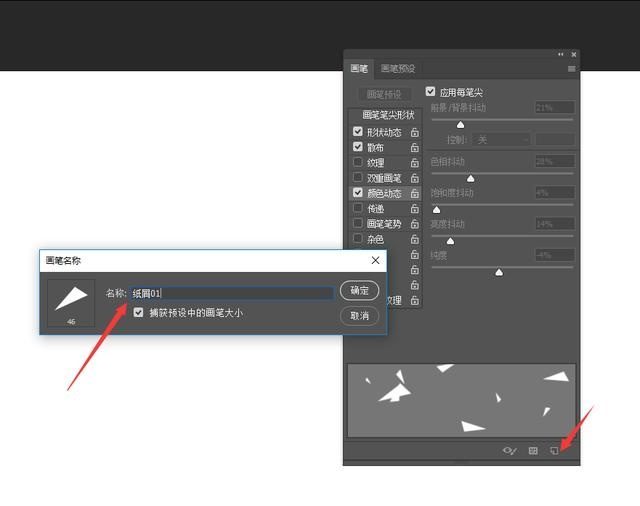The width and height of the screenshot is (640, 506).
Task: Toggle the 形状动态 checkbox
Action: (358, 131)
